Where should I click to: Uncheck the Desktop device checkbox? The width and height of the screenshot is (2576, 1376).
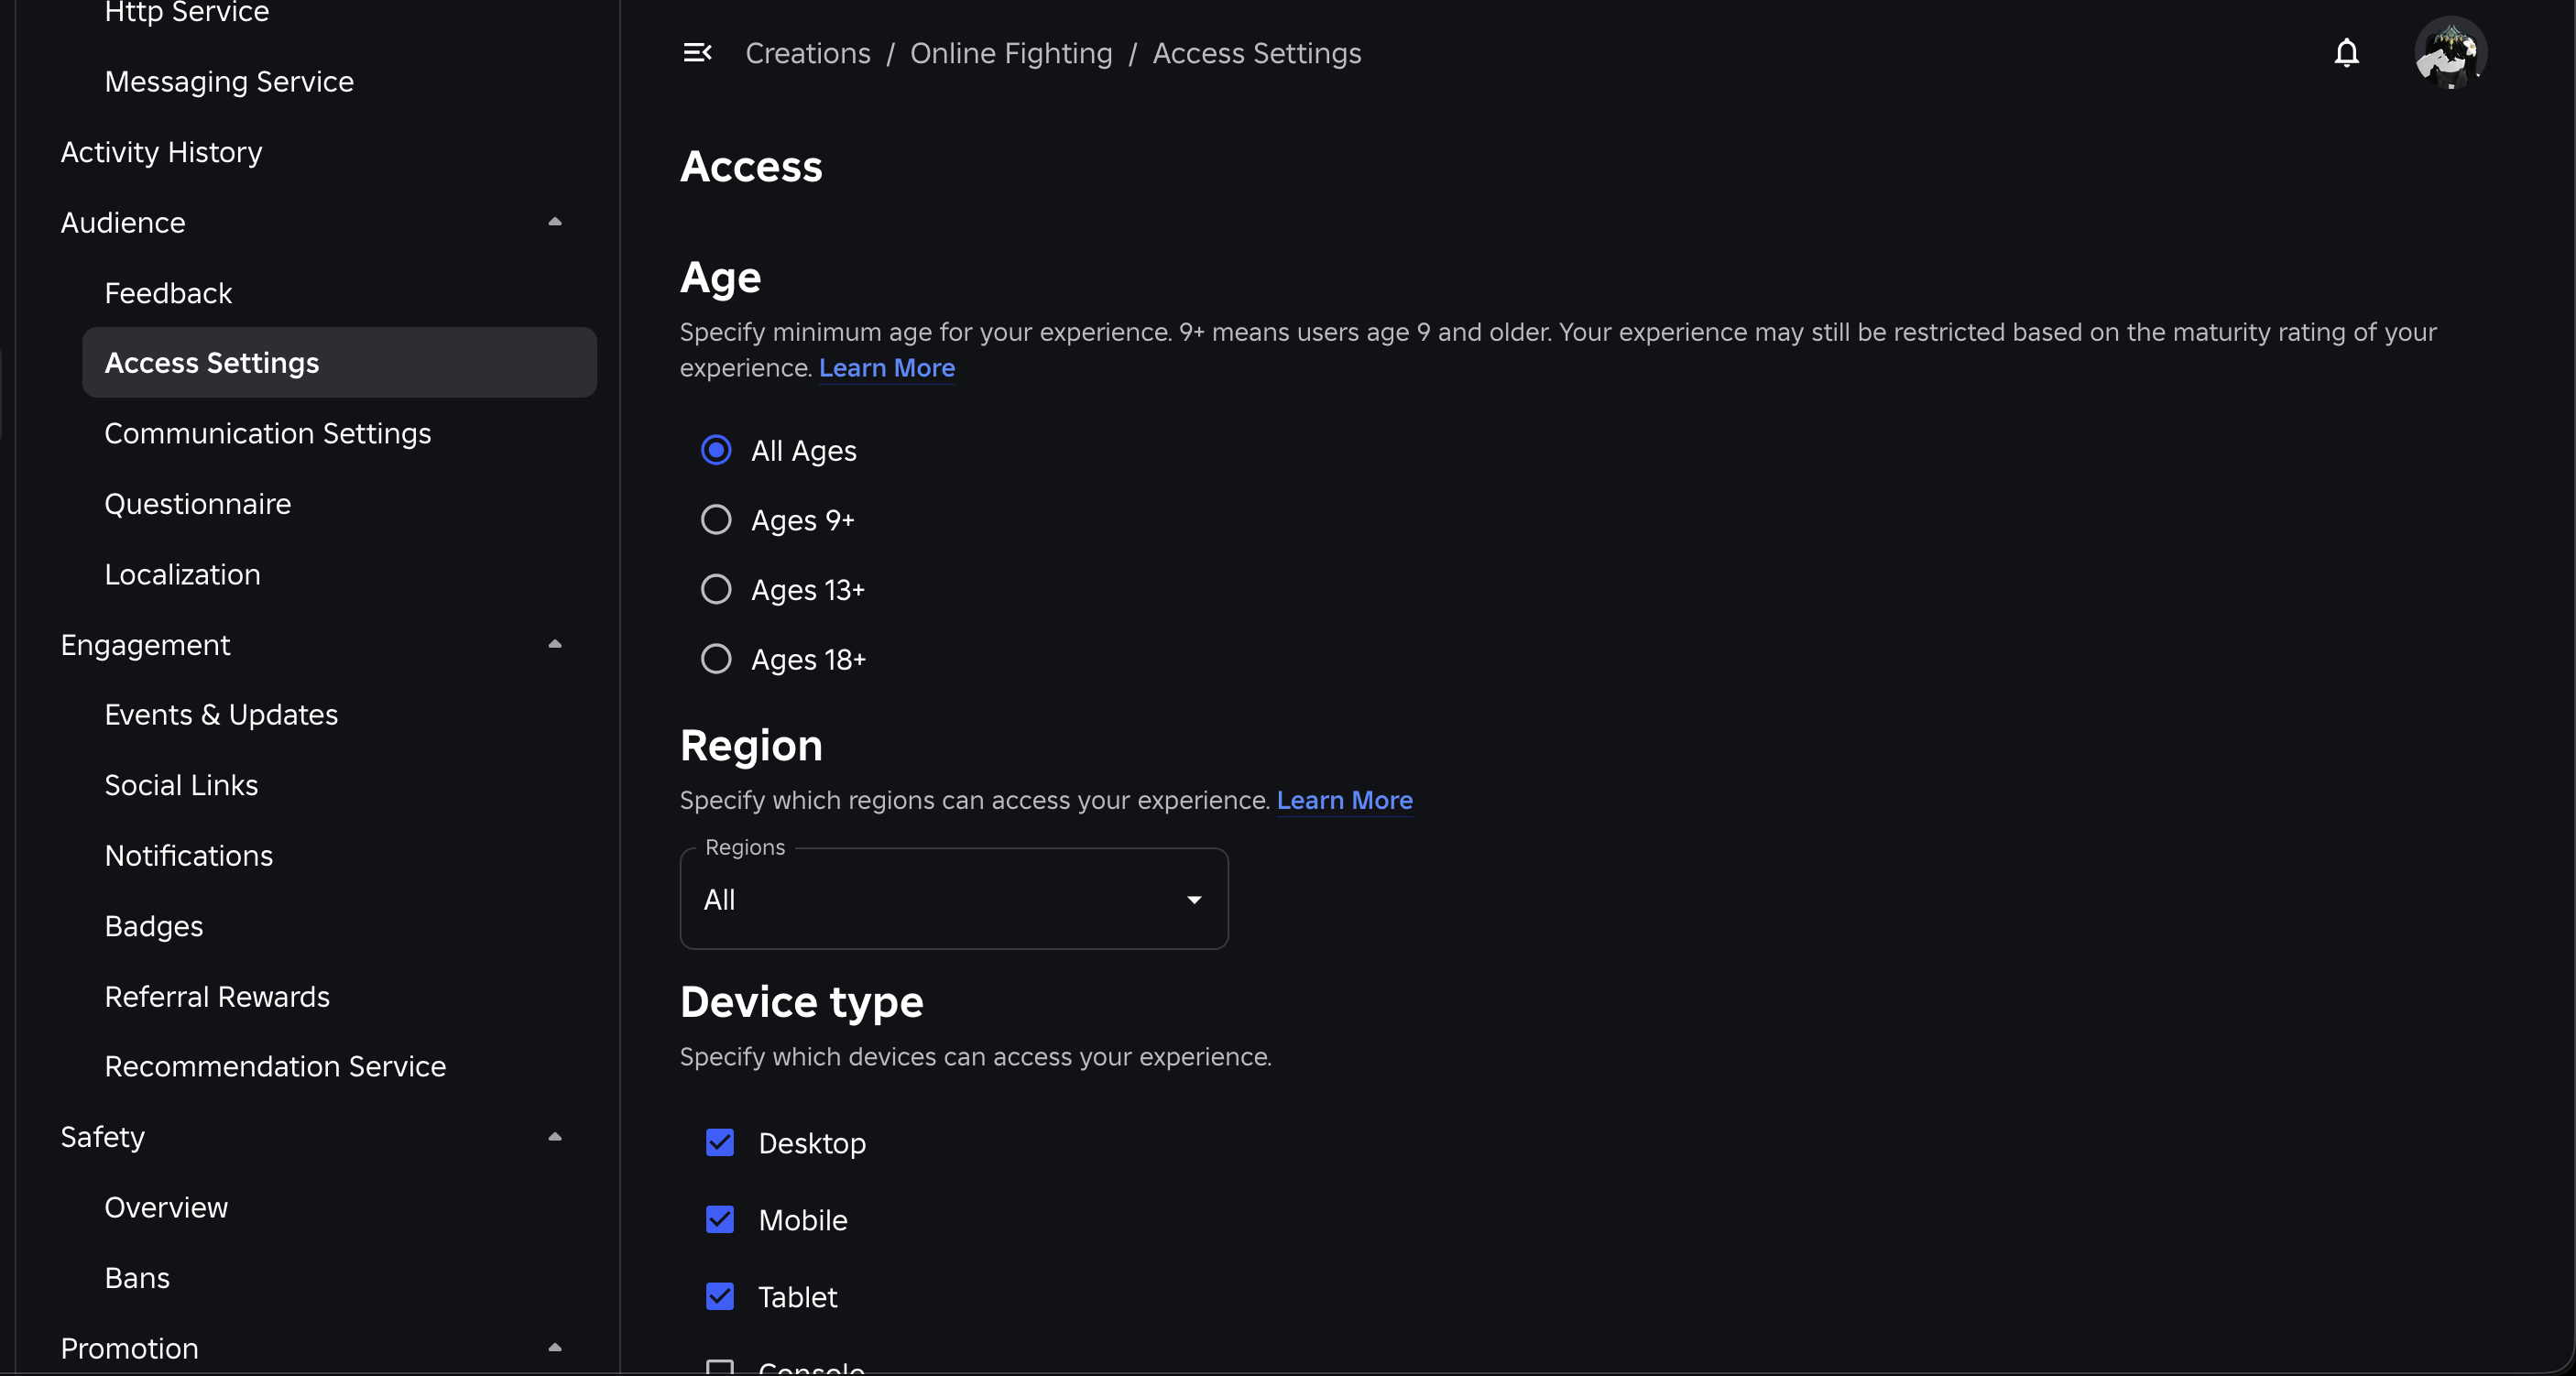pyautogui.click(x=720, y=1142)
